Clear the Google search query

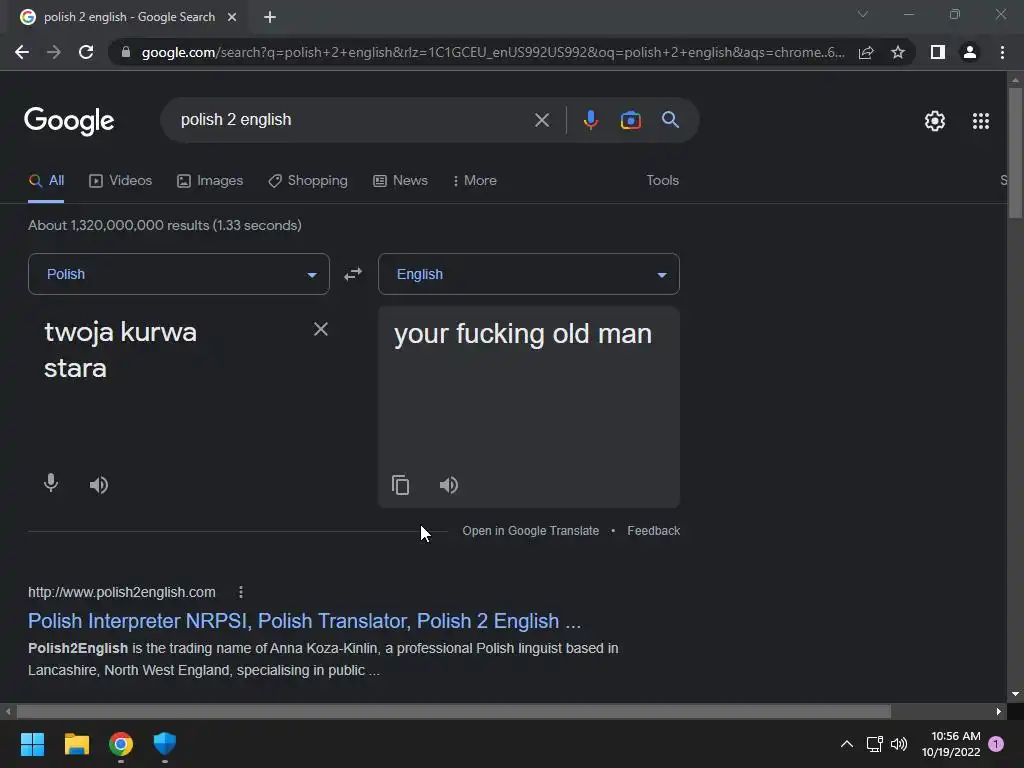(x=541, y=120)
